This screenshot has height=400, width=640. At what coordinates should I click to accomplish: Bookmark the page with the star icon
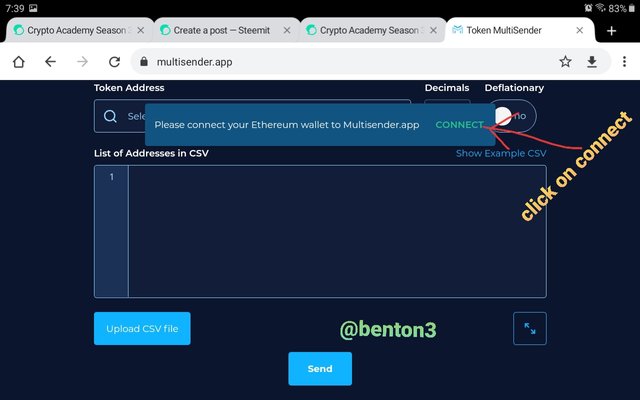[x=565, y=62]
